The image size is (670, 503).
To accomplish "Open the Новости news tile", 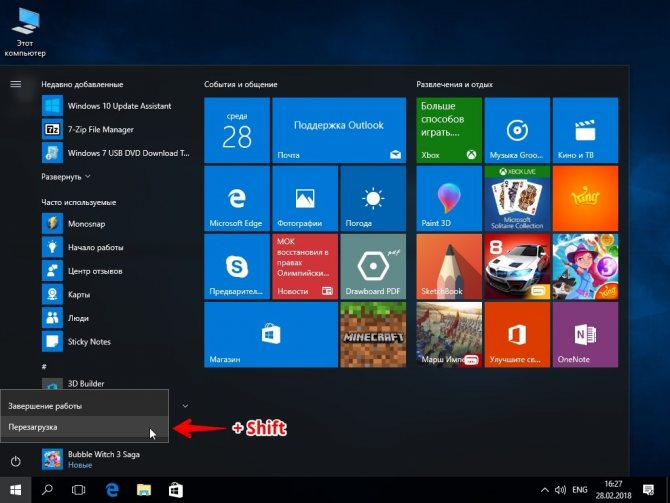I will (x=305, y=266).
